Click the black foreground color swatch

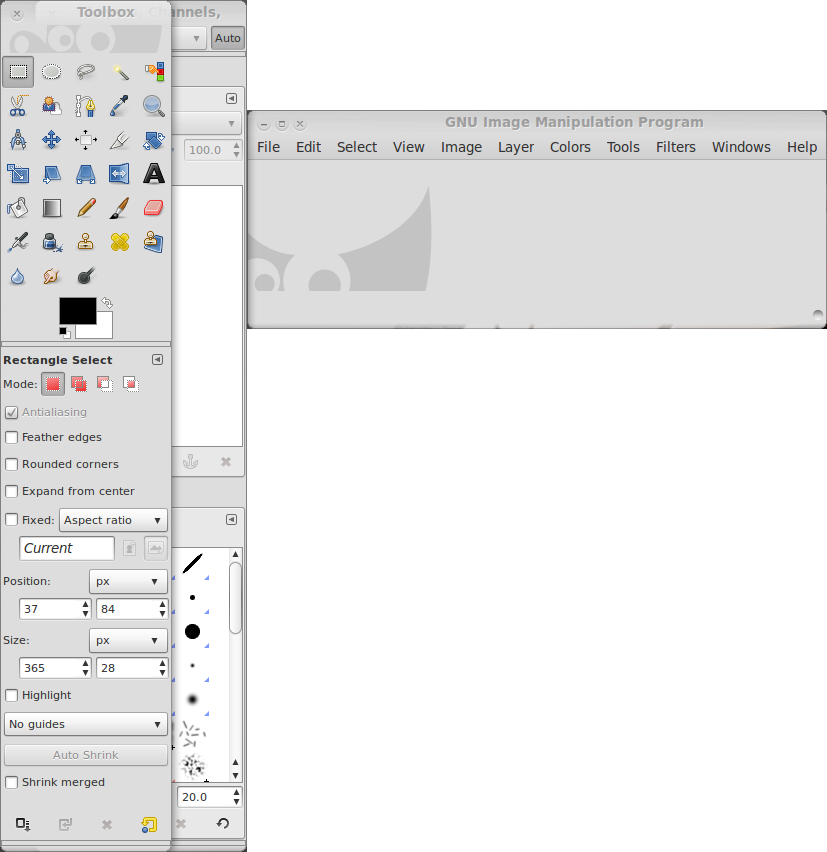pyautogui.click(x=76, y=309)
